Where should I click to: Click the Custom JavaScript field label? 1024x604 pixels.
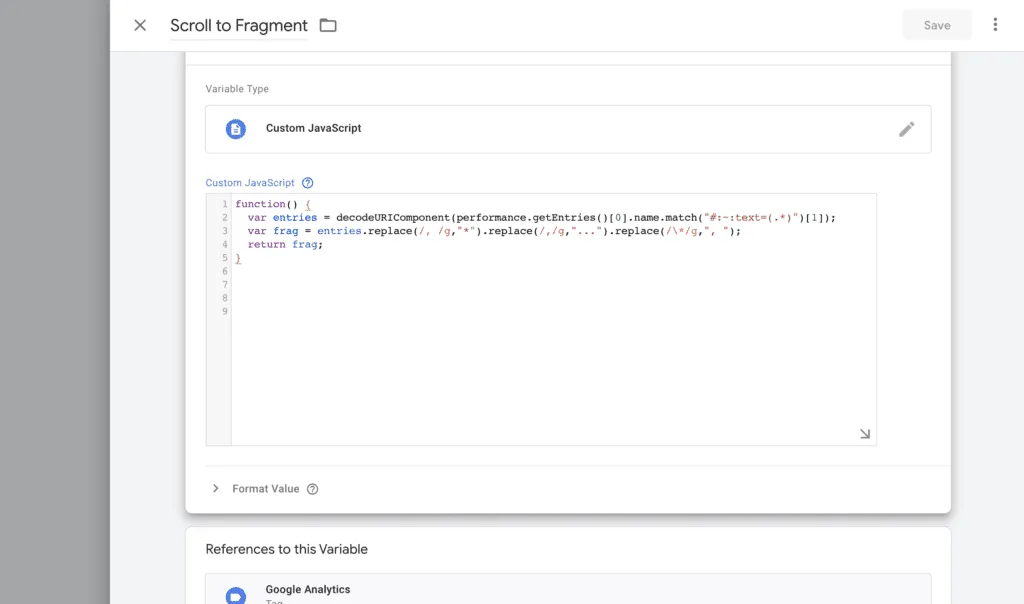(248, 182)
